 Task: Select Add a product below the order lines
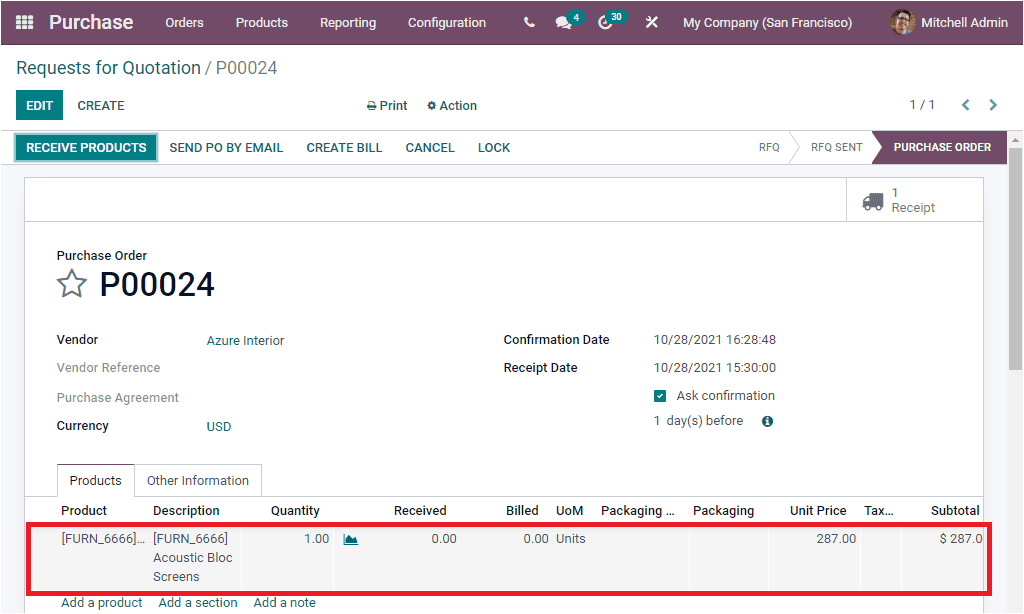coord(101,602)
